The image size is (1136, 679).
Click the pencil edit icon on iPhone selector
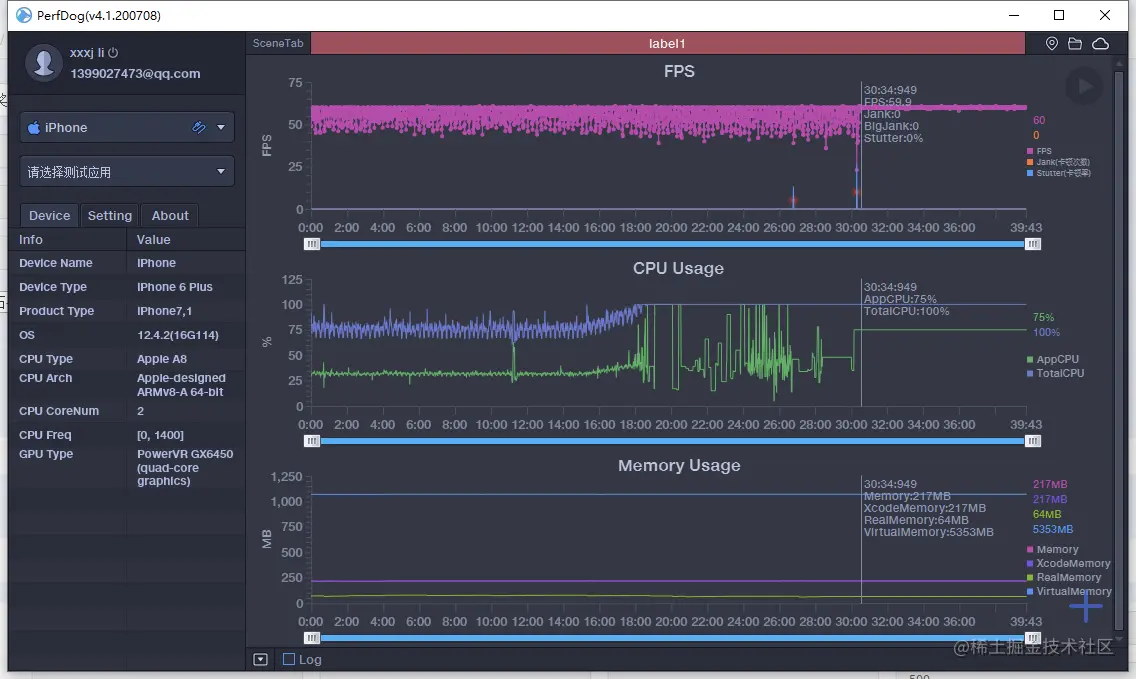point(199,128)
